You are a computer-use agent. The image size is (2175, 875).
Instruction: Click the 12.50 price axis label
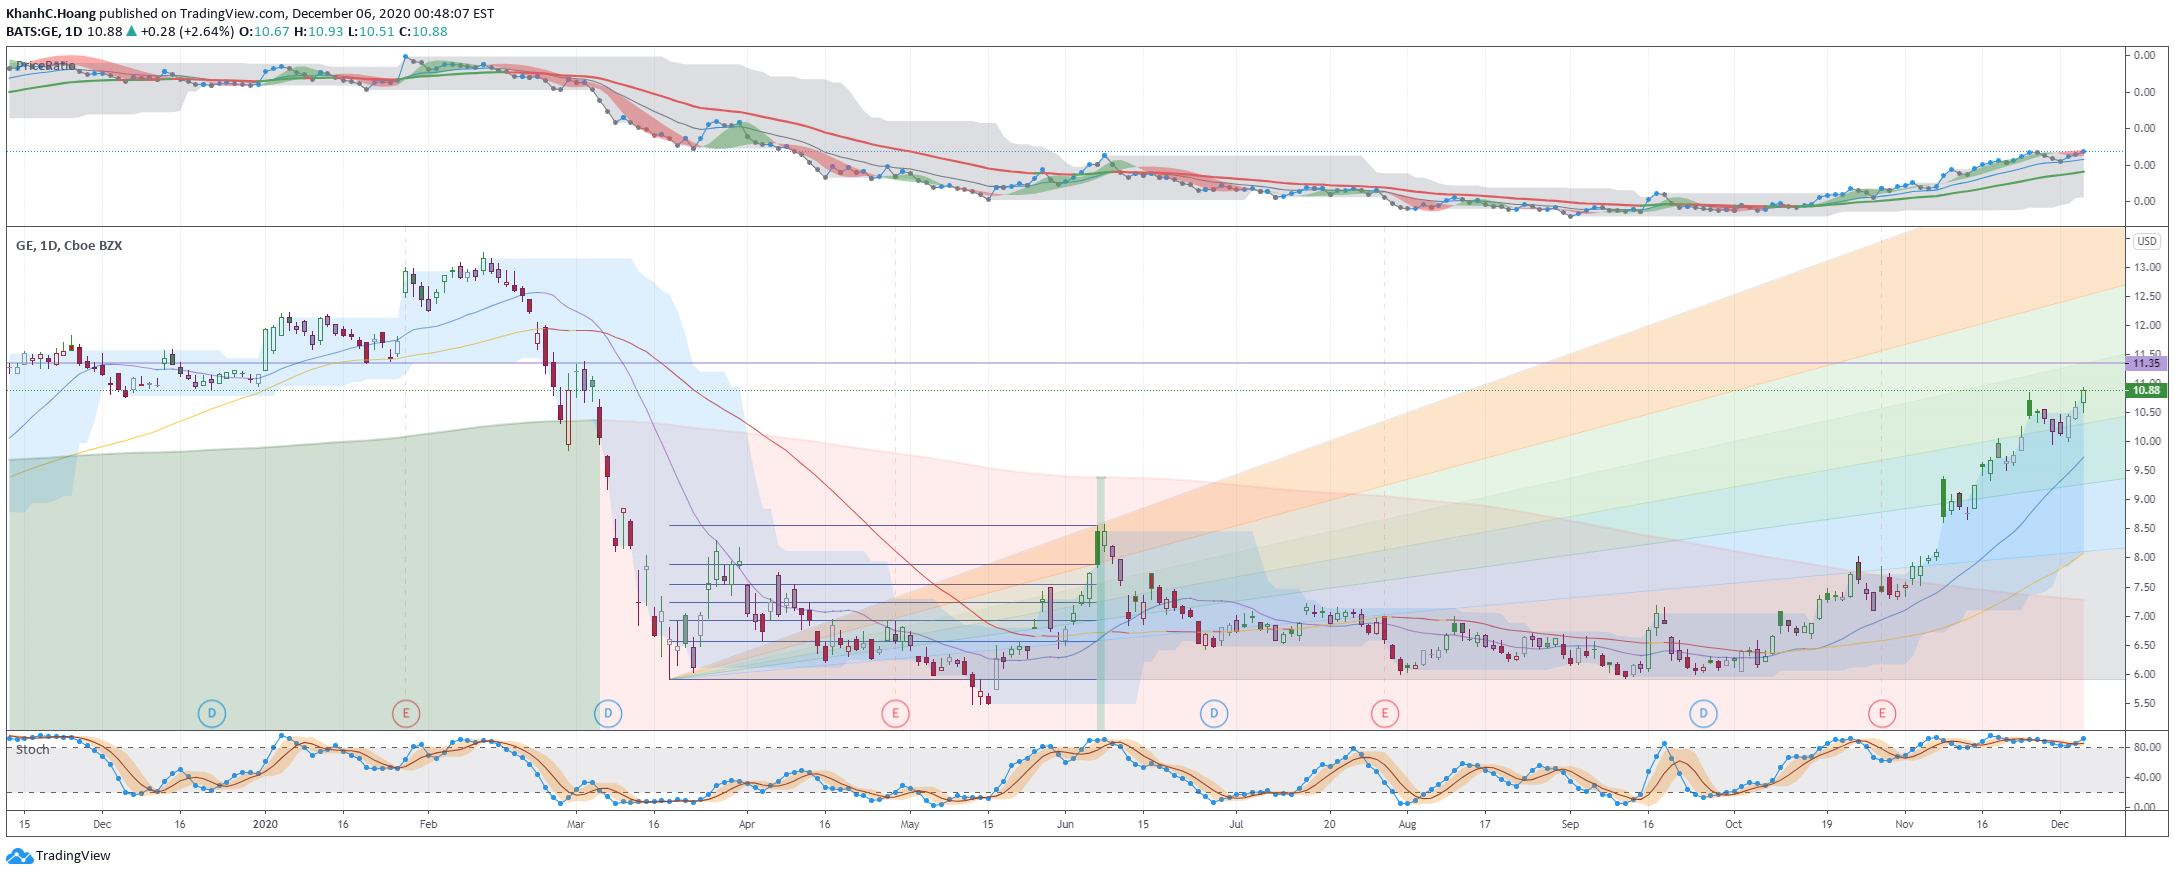[x=2147, y=296]
